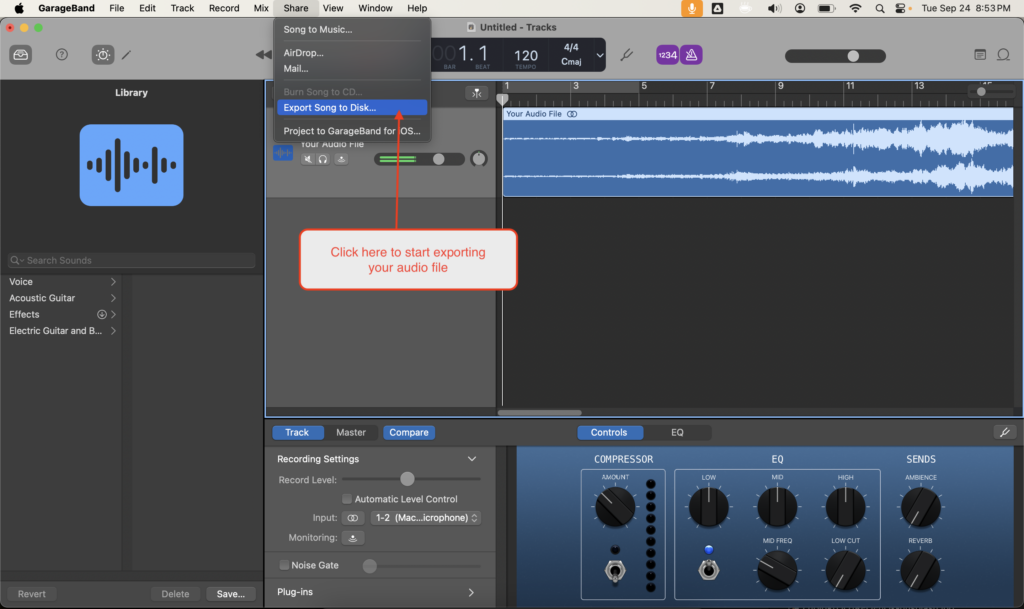This screenshot has height=609, width=1024.
Task: Enable the Automatic Level Control checkbox
Action: pyautogui.click(x=347, y=499)
